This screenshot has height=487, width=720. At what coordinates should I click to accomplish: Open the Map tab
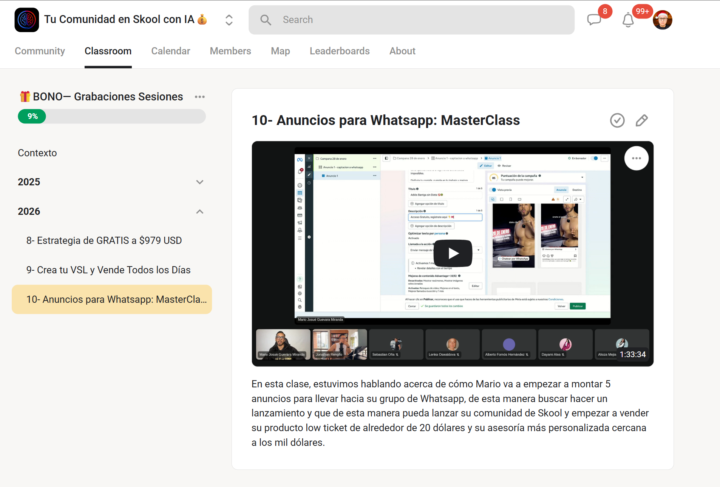(280, 51)
